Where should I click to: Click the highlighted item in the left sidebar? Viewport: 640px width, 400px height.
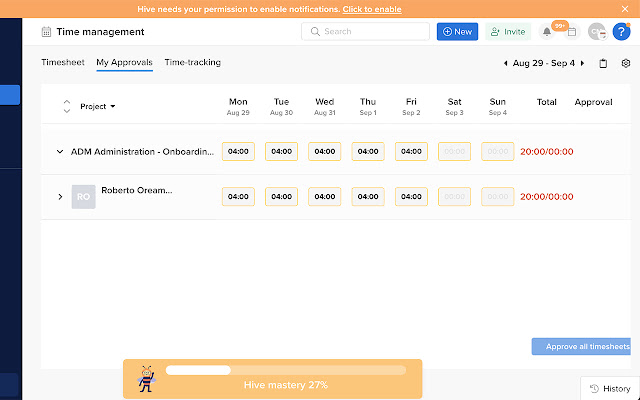pyautogui.click(x=10, y=95)
